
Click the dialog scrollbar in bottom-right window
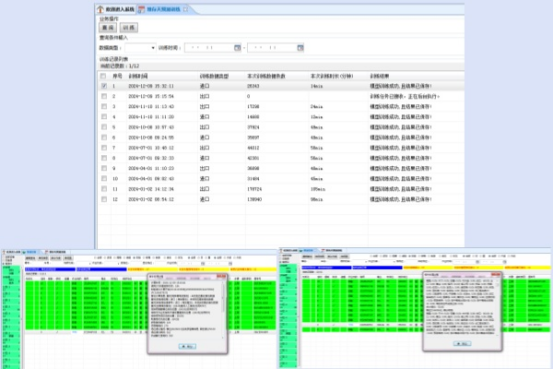(497, 307)
